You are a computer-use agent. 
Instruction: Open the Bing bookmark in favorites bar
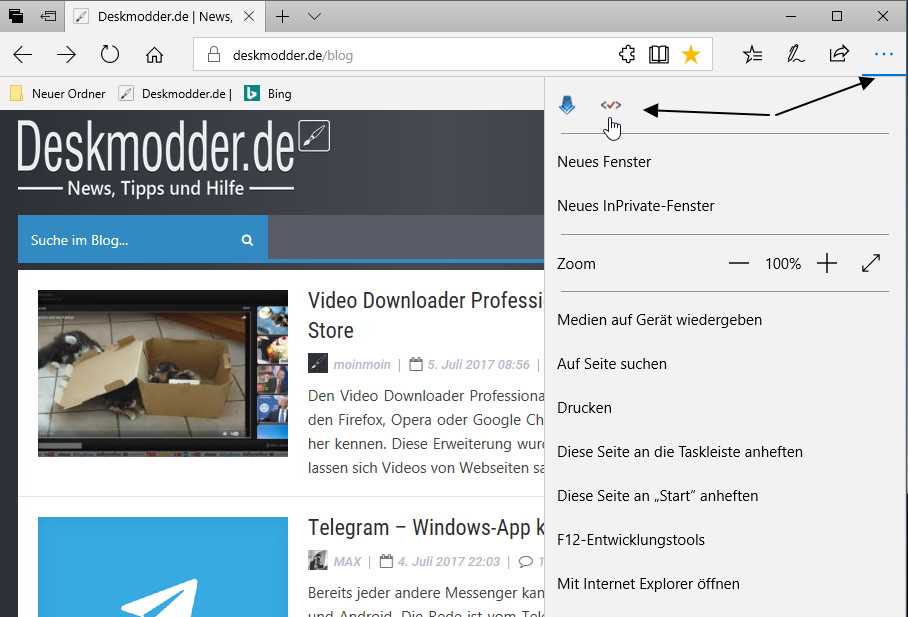coord(268,93)
